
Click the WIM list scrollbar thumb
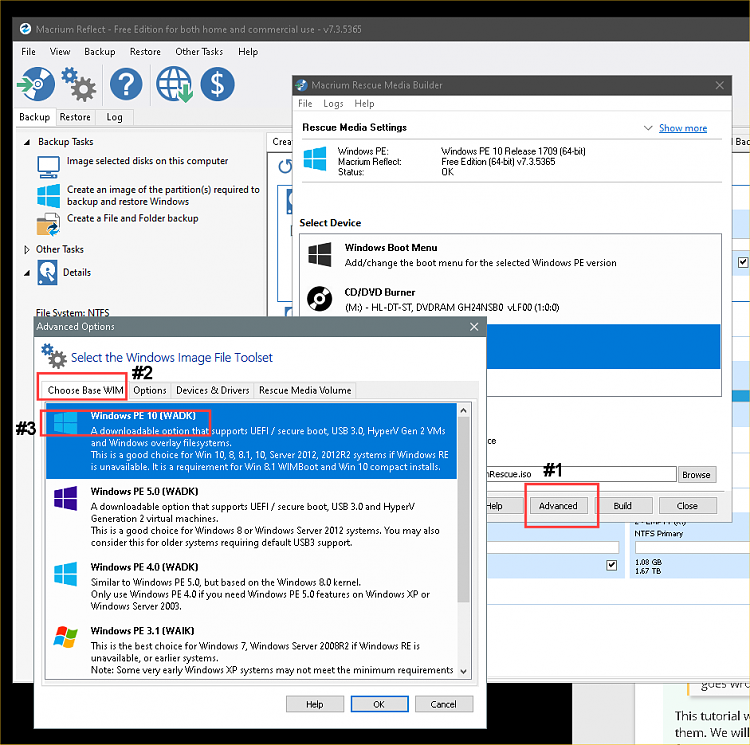coord(463,509)
